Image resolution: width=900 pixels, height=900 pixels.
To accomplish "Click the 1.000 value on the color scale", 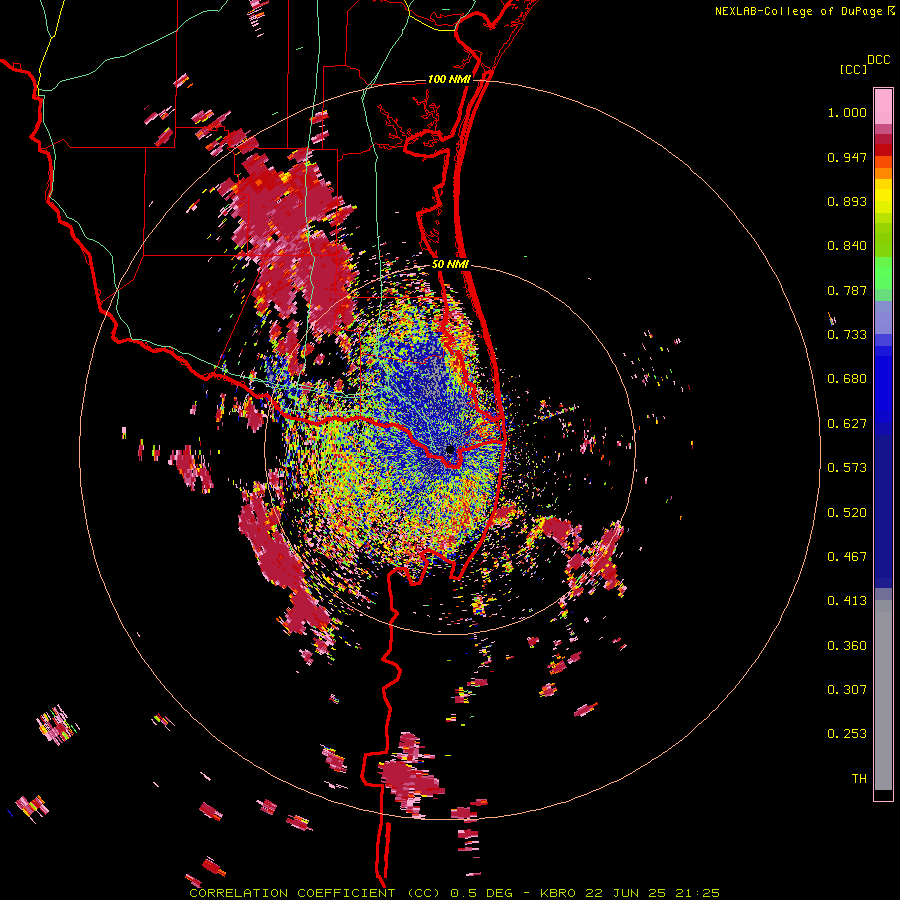I will click(x=847, y=112).
